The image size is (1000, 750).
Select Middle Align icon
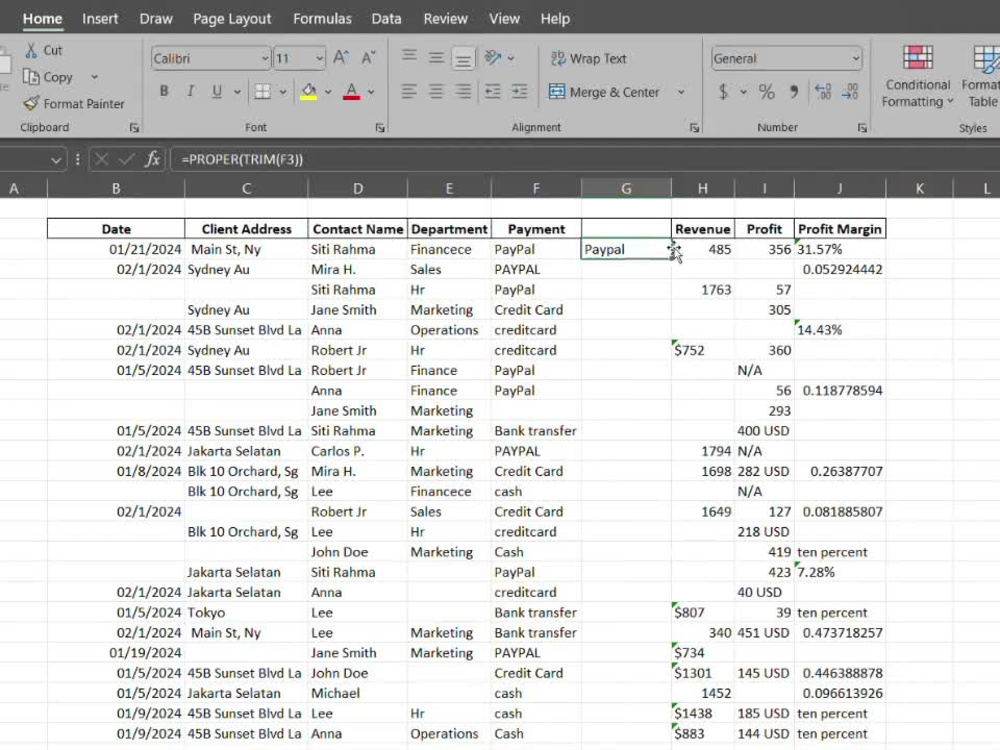[436, 58]
